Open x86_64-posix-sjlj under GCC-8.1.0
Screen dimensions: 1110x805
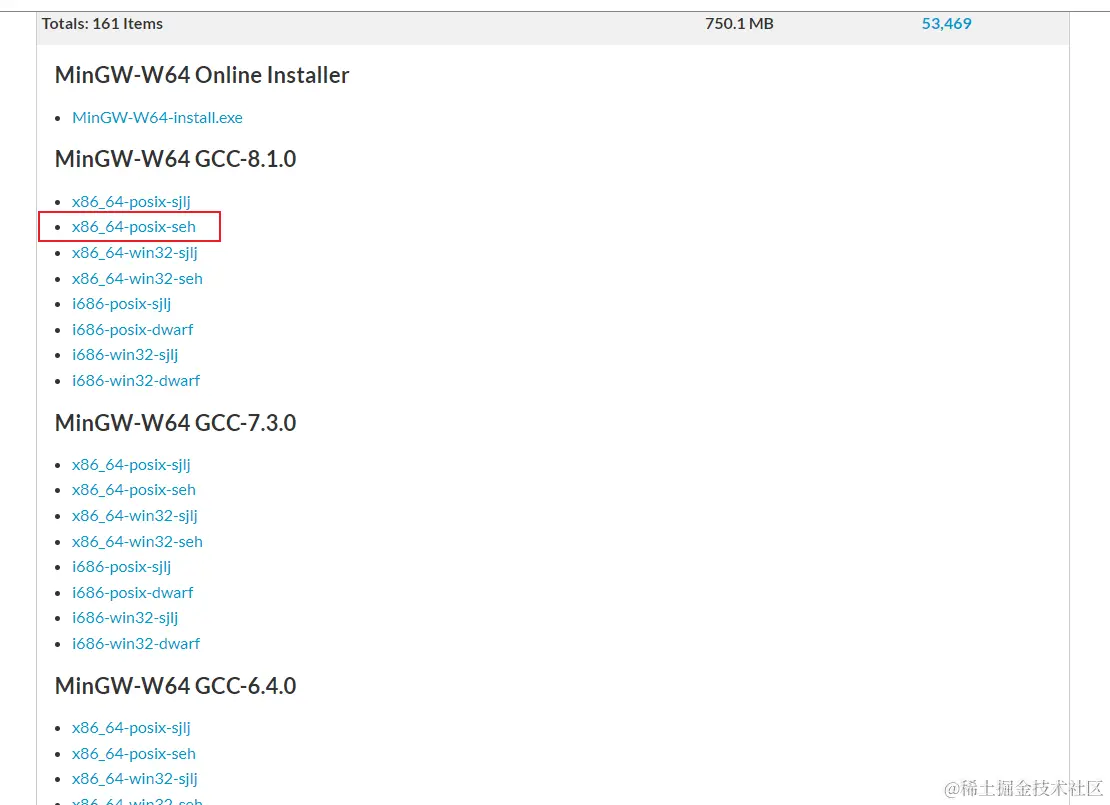[131, 202]
